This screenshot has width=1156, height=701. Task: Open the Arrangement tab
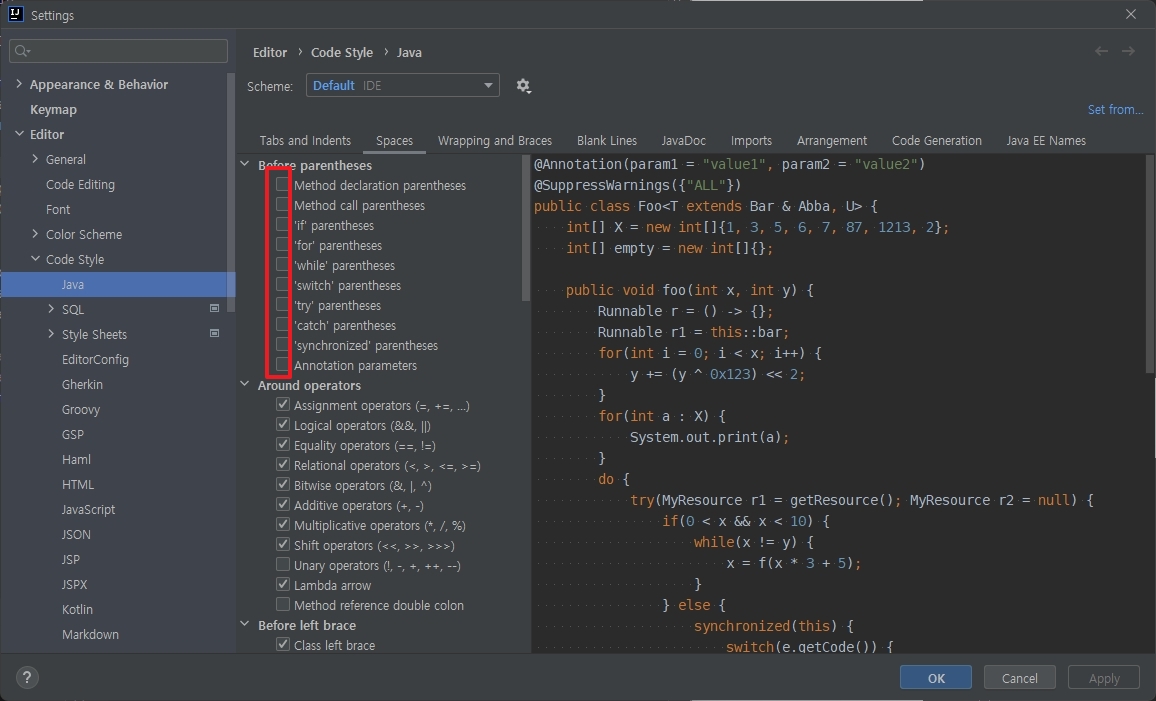[x=832, y=140]
